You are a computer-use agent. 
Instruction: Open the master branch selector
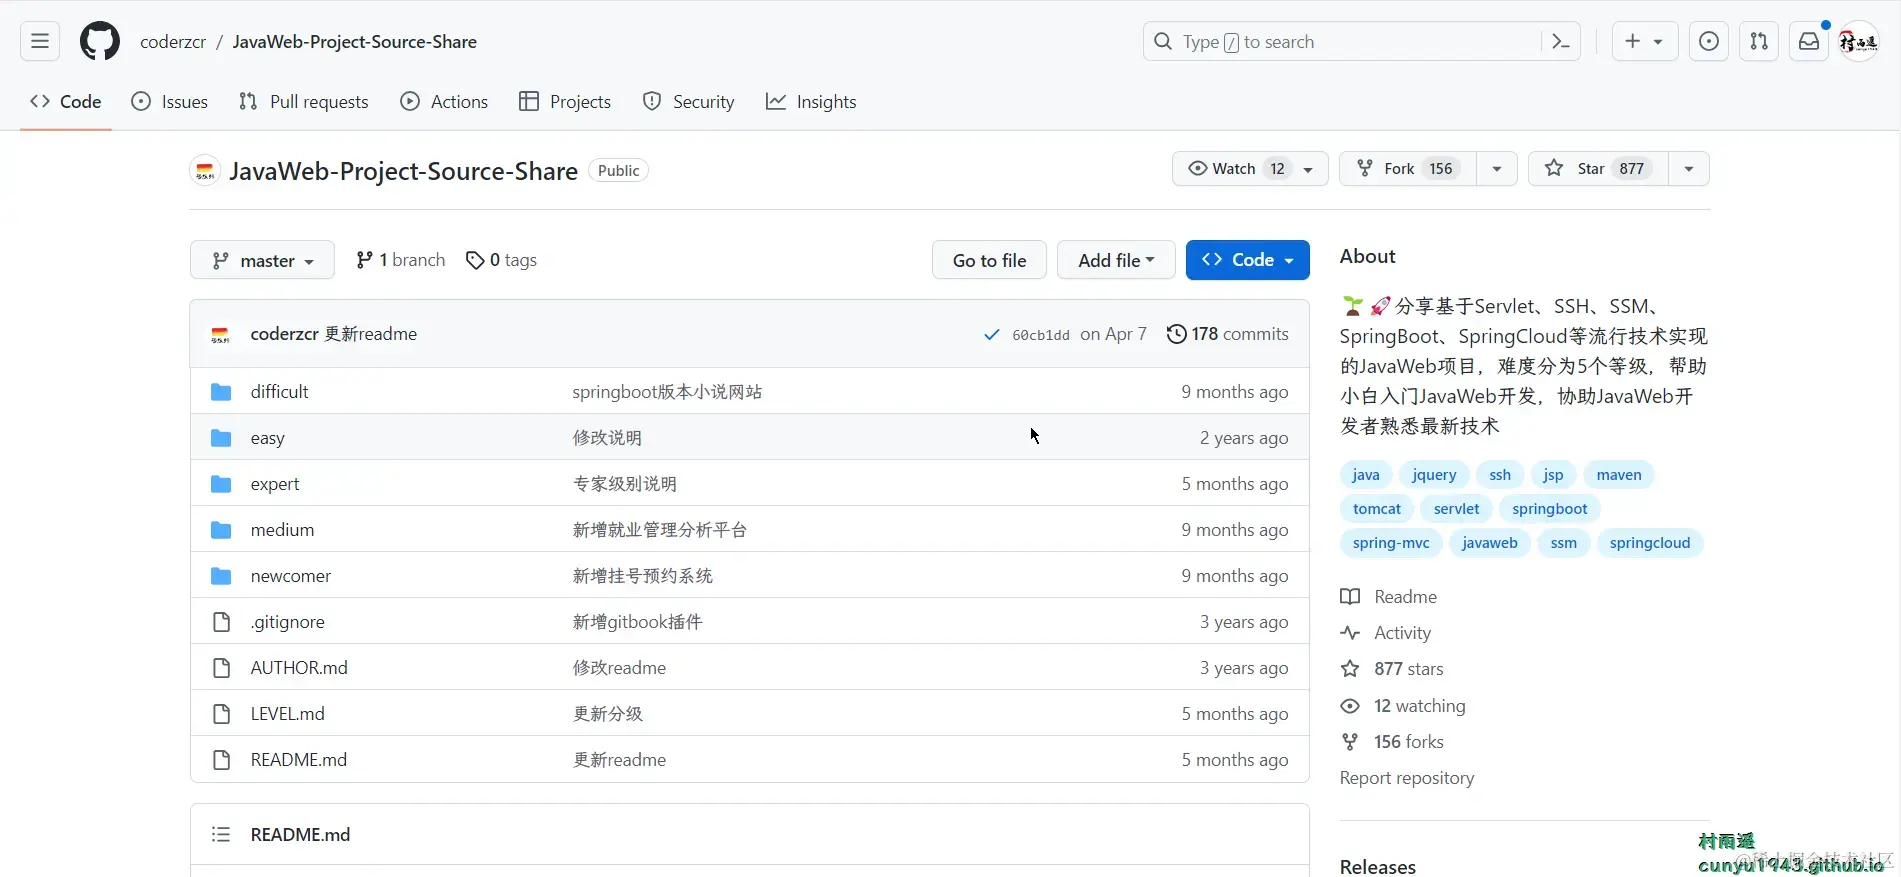pyautogui.click(x=262, y=260)
